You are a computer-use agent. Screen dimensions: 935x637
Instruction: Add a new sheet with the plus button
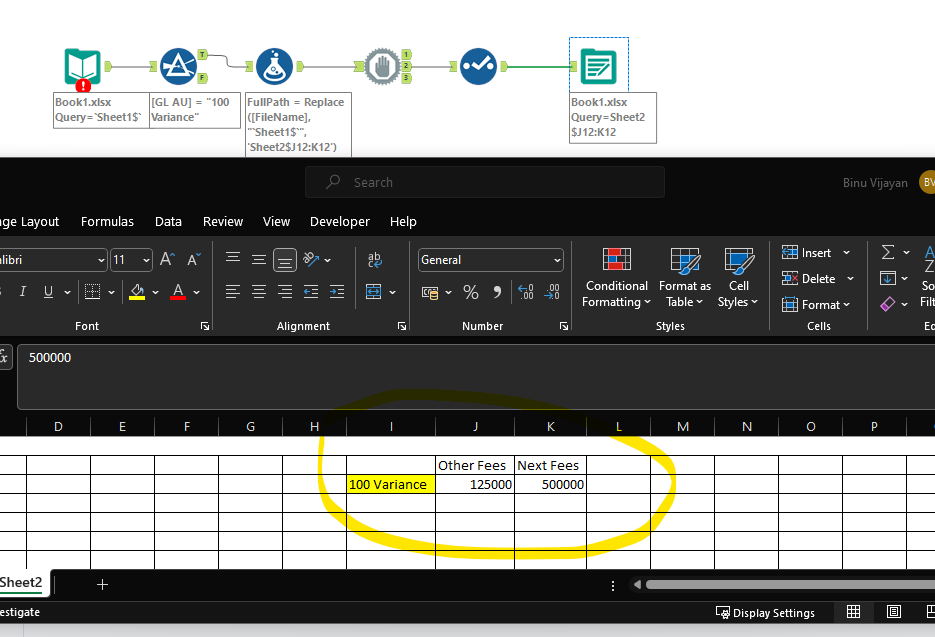(x=102, y=583)
